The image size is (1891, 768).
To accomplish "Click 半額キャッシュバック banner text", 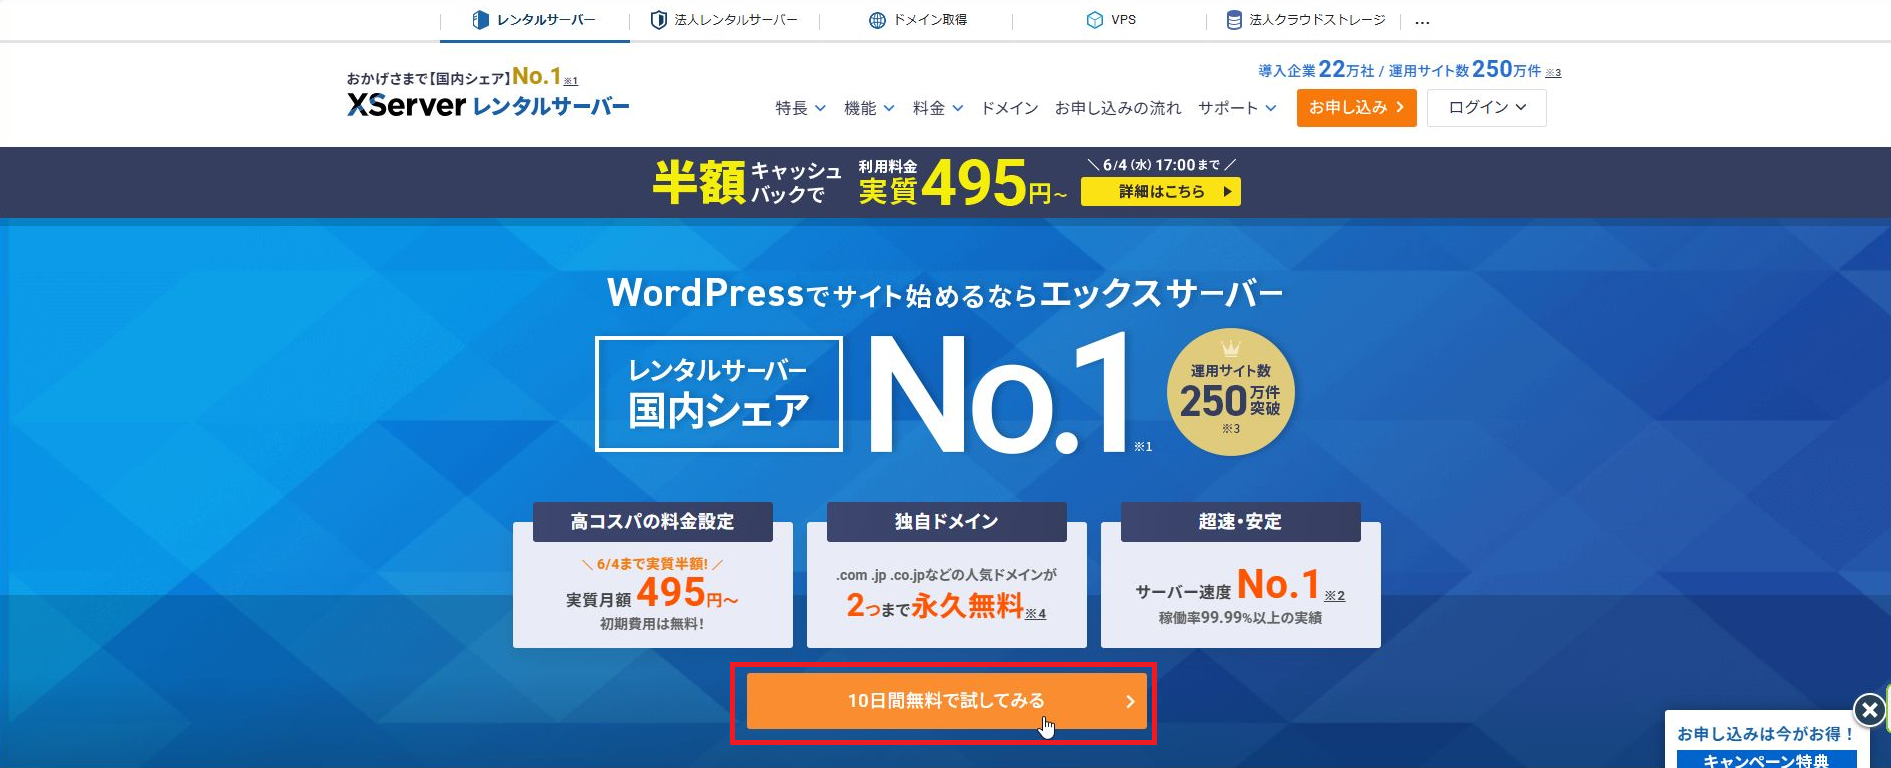I will [747, 182].
